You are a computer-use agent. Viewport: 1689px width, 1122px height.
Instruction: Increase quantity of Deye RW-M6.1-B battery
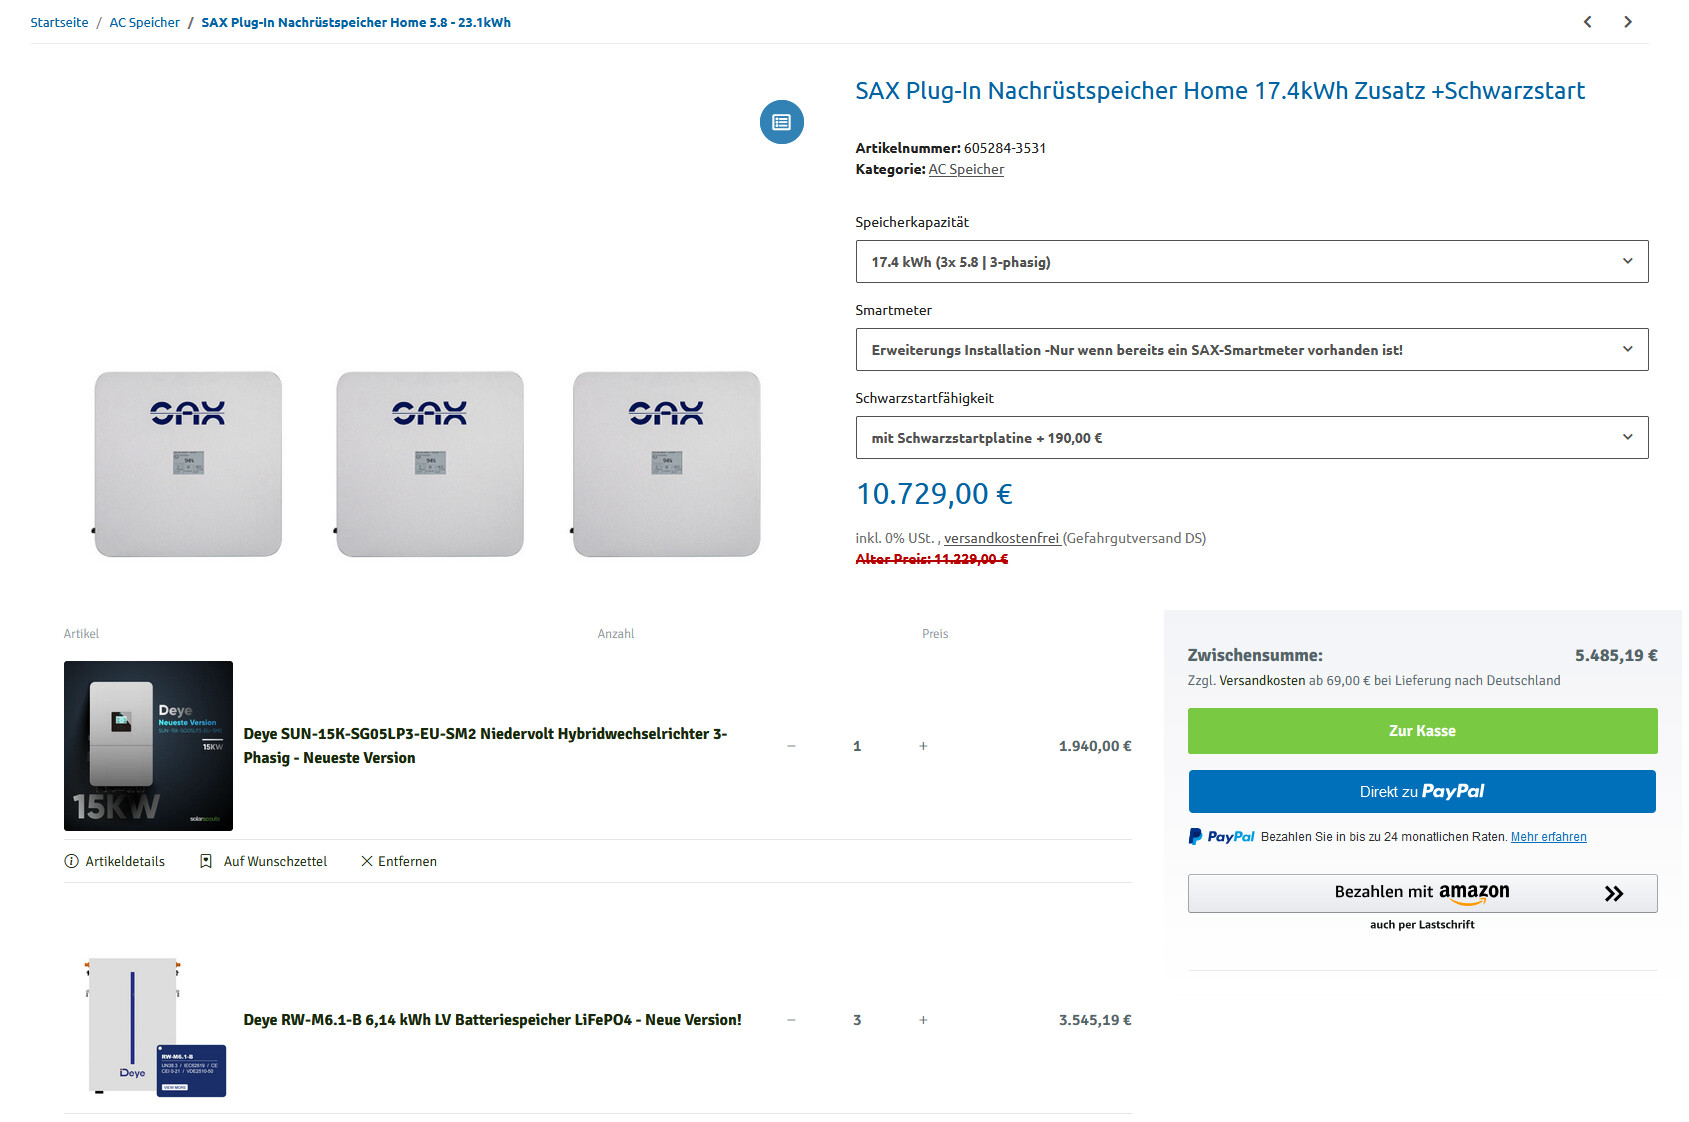[x=923, y=1020]
